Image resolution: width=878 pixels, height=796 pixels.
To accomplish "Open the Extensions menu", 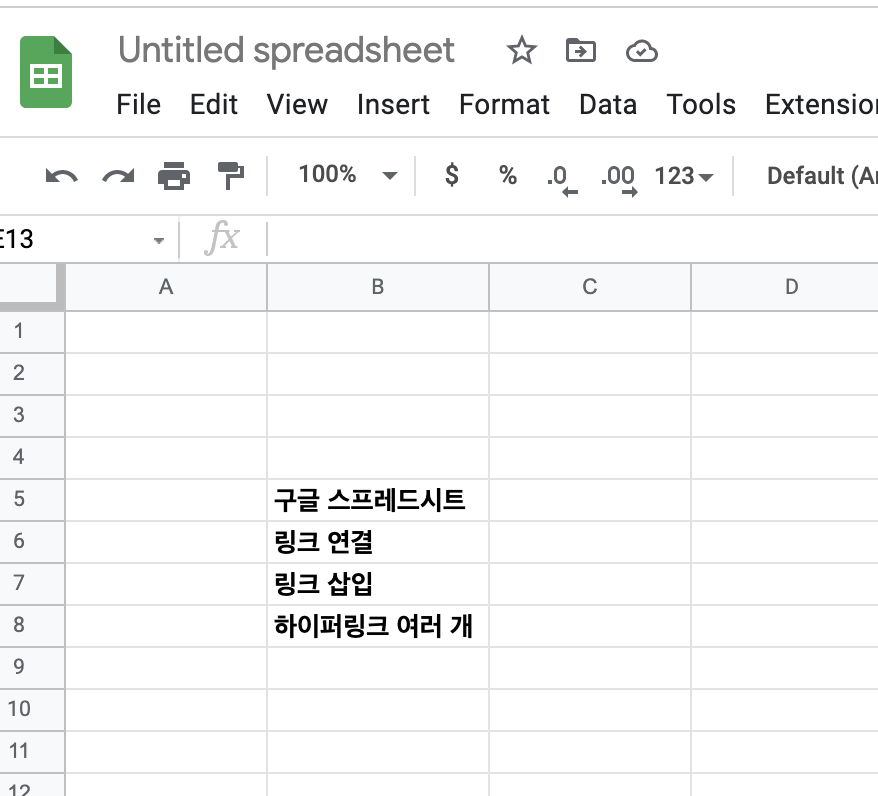I will tap(821, 105).
